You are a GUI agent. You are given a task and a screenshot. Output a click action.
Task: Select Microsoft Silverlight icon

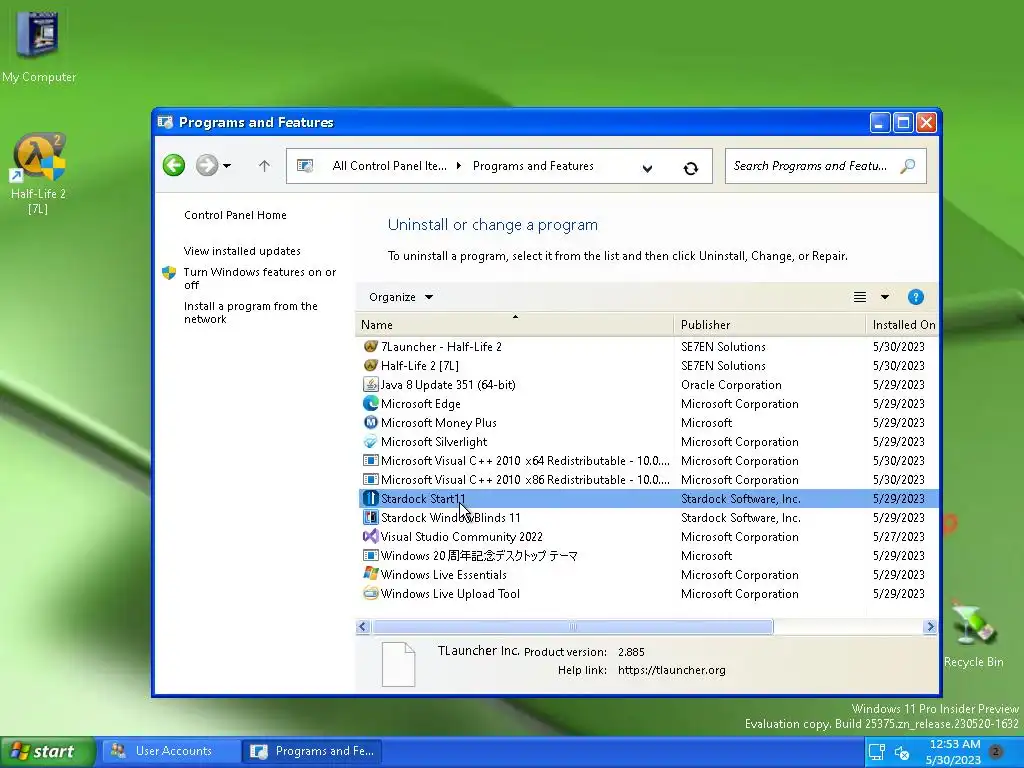[x=370, y=441]
